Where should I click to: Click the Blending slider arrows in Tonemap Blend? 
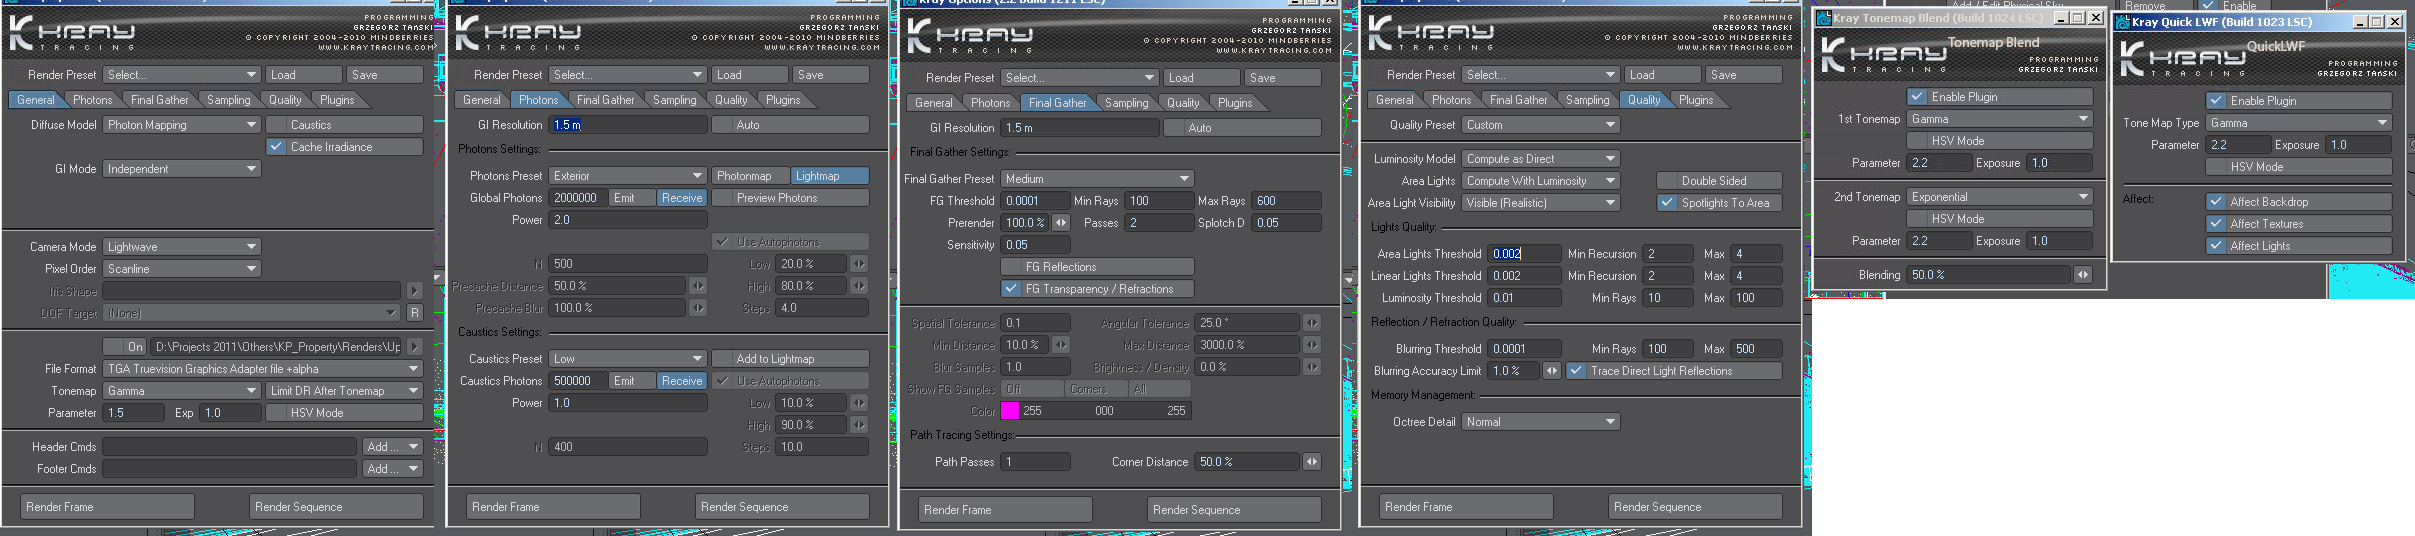click(2082, 275)
